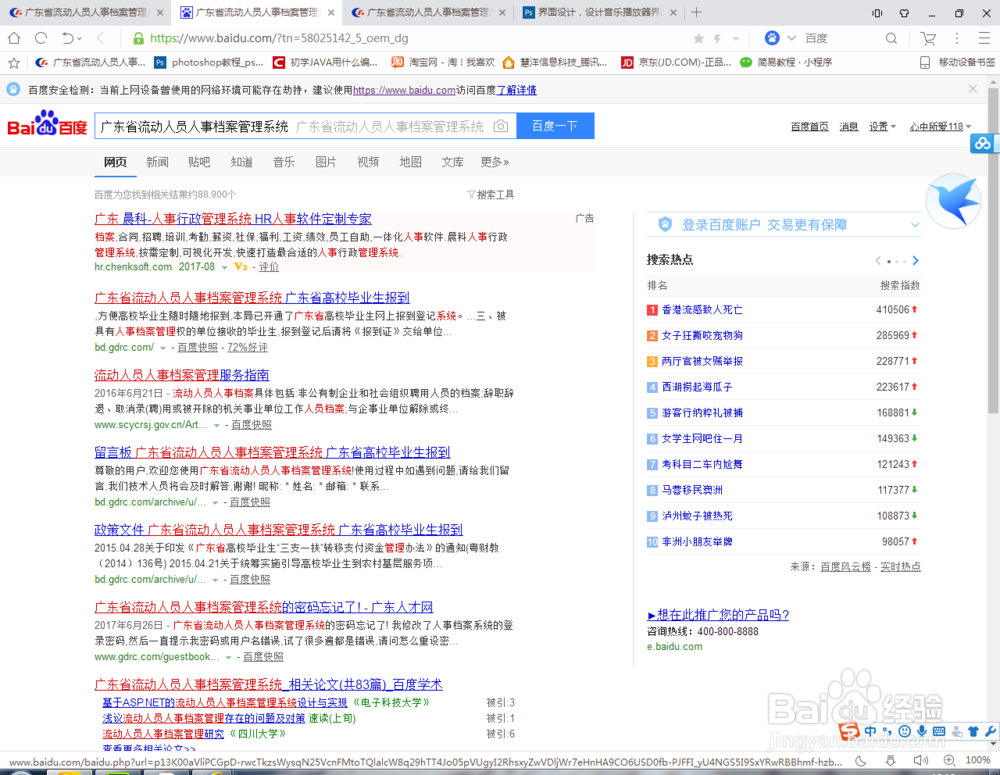Viewport: 1000px width, 775px height.
Task: Open the 心中所爱118 user dropdown
Action: tap(941, 126)
